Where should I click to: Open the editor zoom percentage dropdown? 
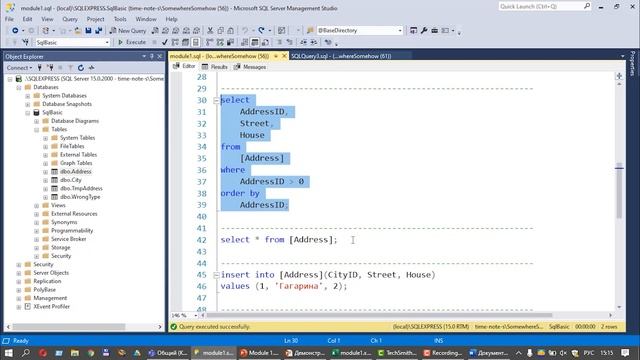196,316
